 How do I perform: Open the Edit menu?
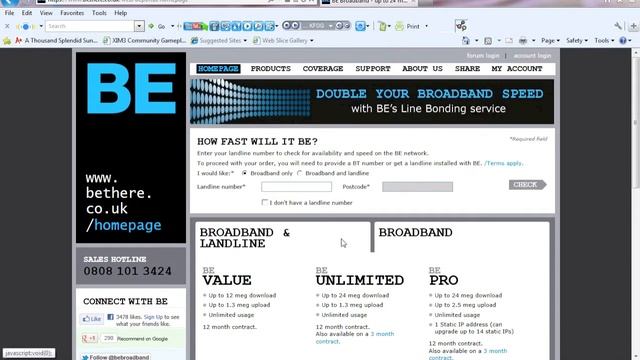[x=27, y=13]
